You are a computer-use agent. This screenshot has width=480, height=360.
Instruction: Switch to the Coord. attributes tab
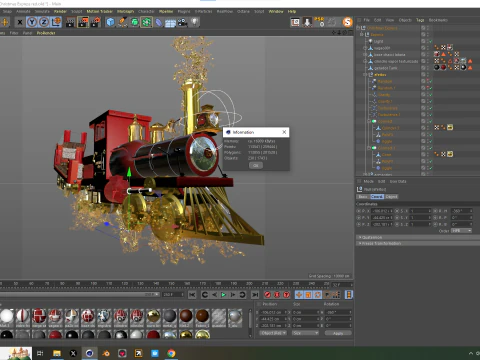[377, 197]
